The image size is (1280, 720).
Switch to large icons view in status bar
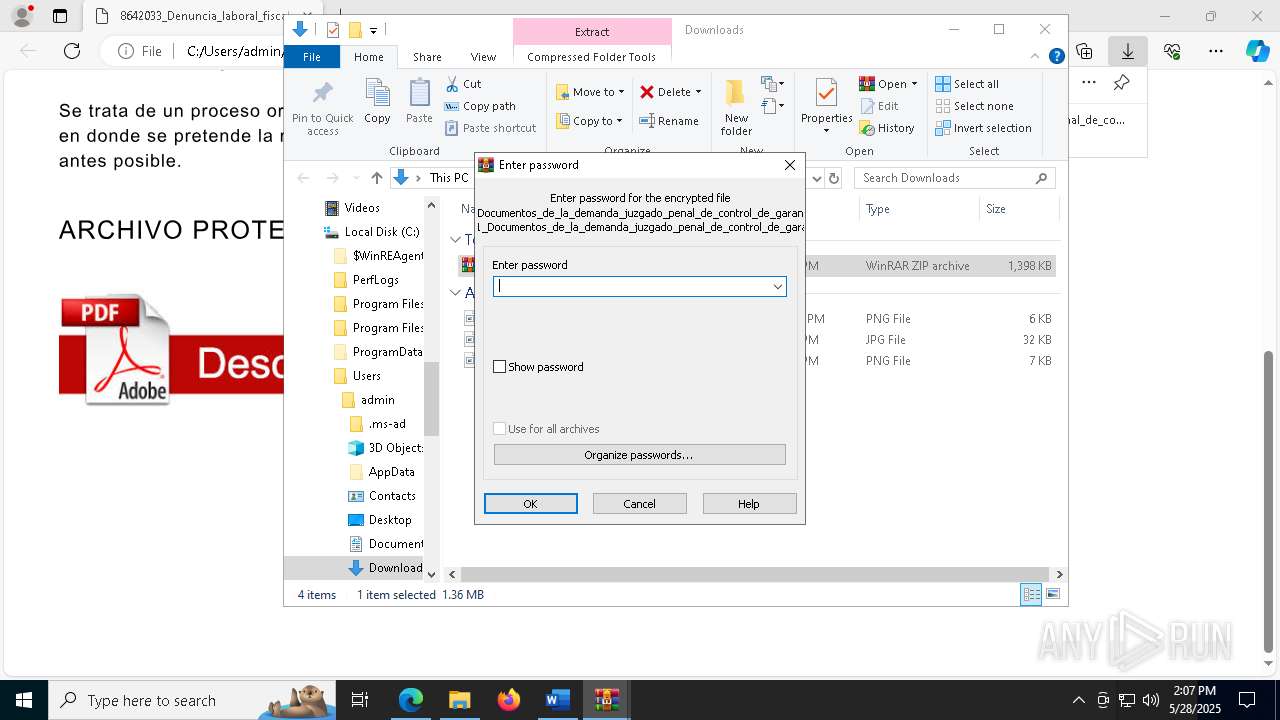[x=1052, y=594]
